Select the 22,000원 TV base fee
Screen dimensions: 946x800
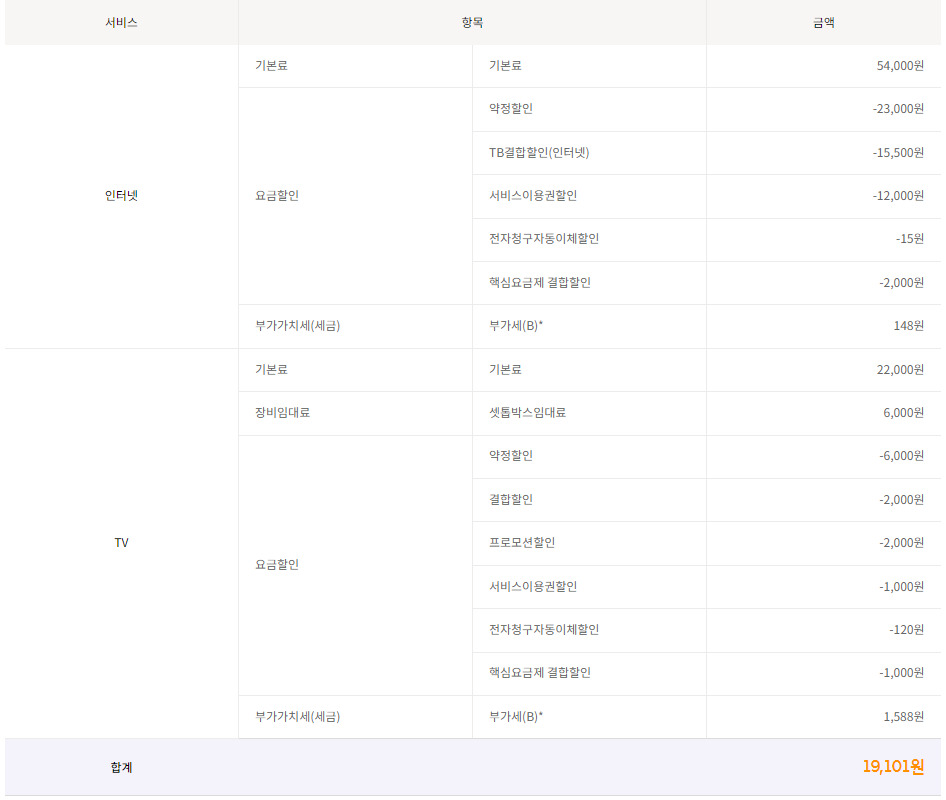coord(899,370)
